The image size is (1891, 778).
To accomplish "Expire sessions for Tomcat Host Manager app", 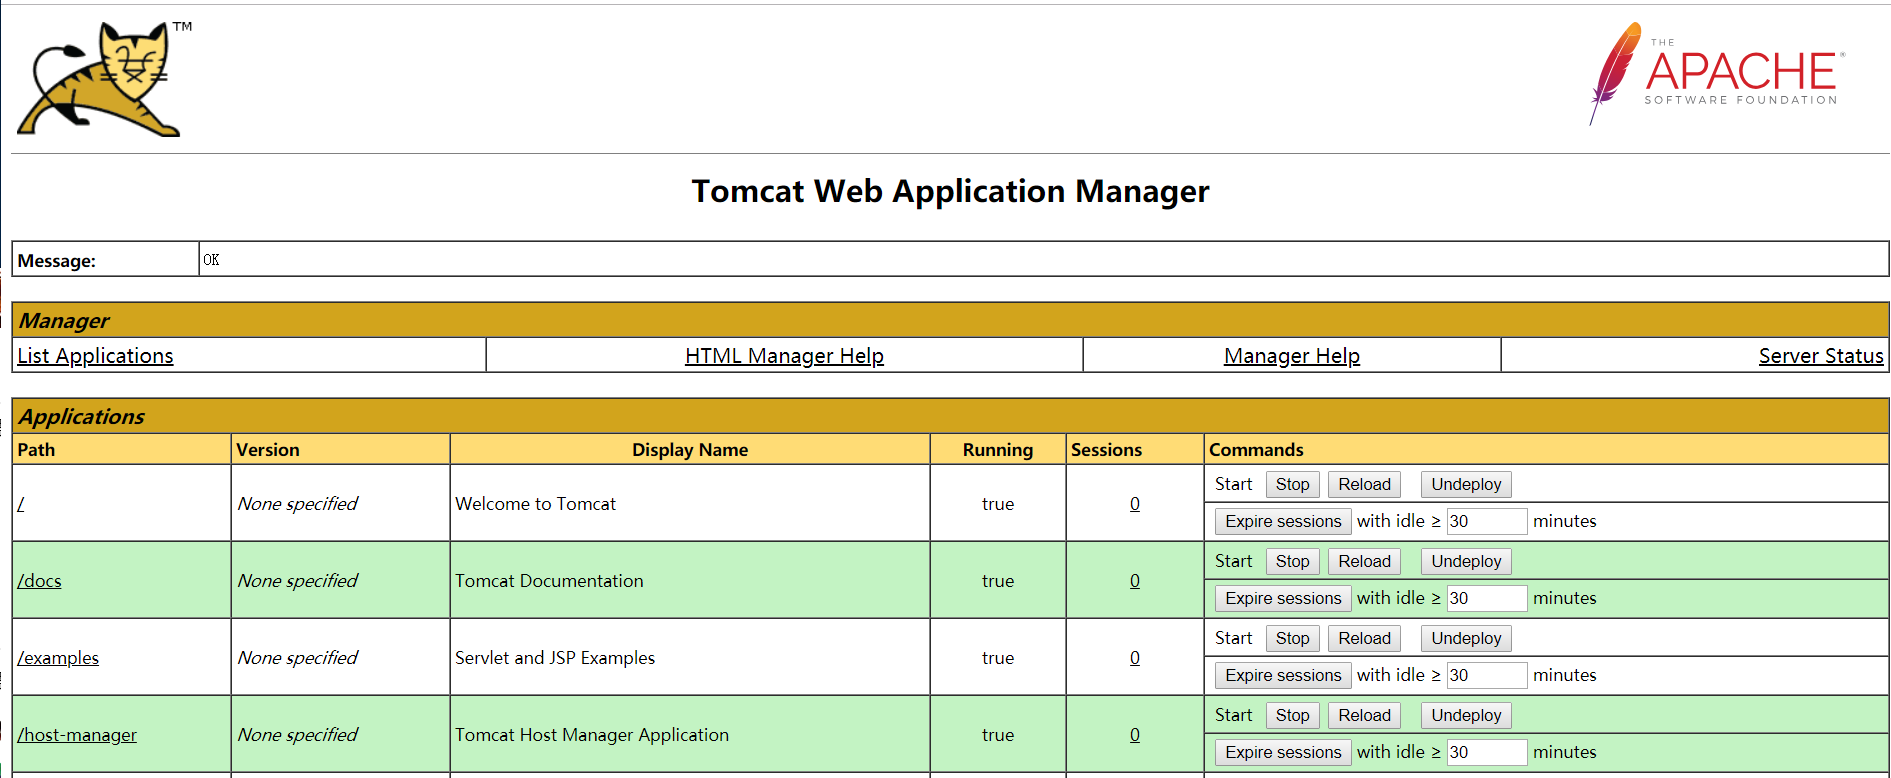I will click(1283, 752).
